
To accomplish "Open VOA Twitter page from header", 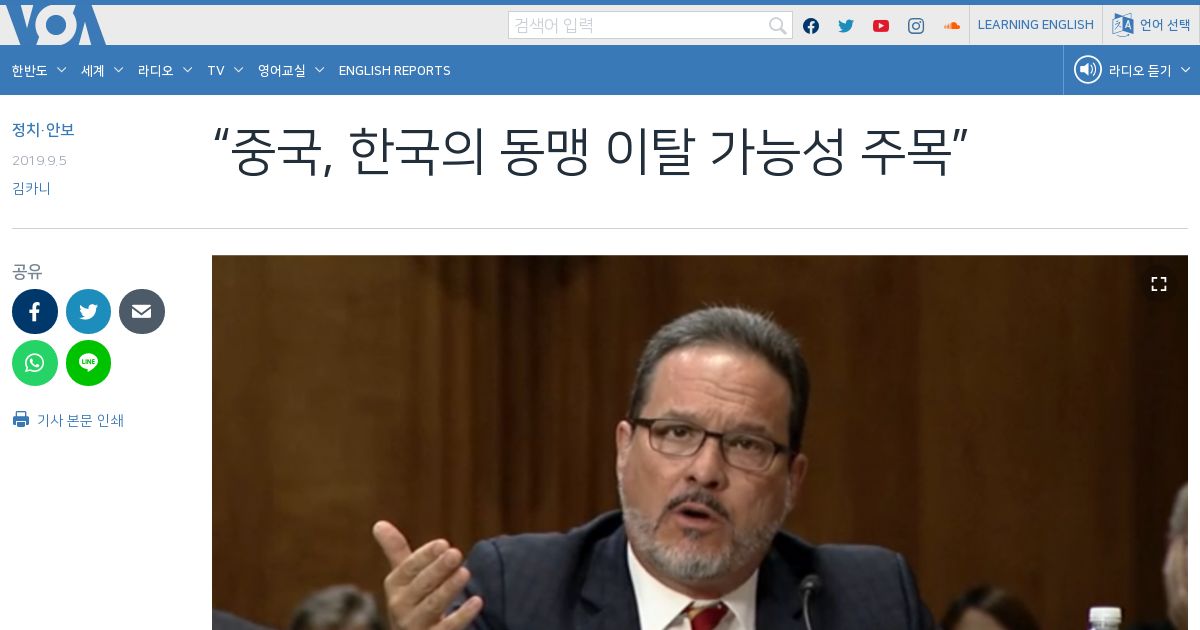I will click(846, 26).
